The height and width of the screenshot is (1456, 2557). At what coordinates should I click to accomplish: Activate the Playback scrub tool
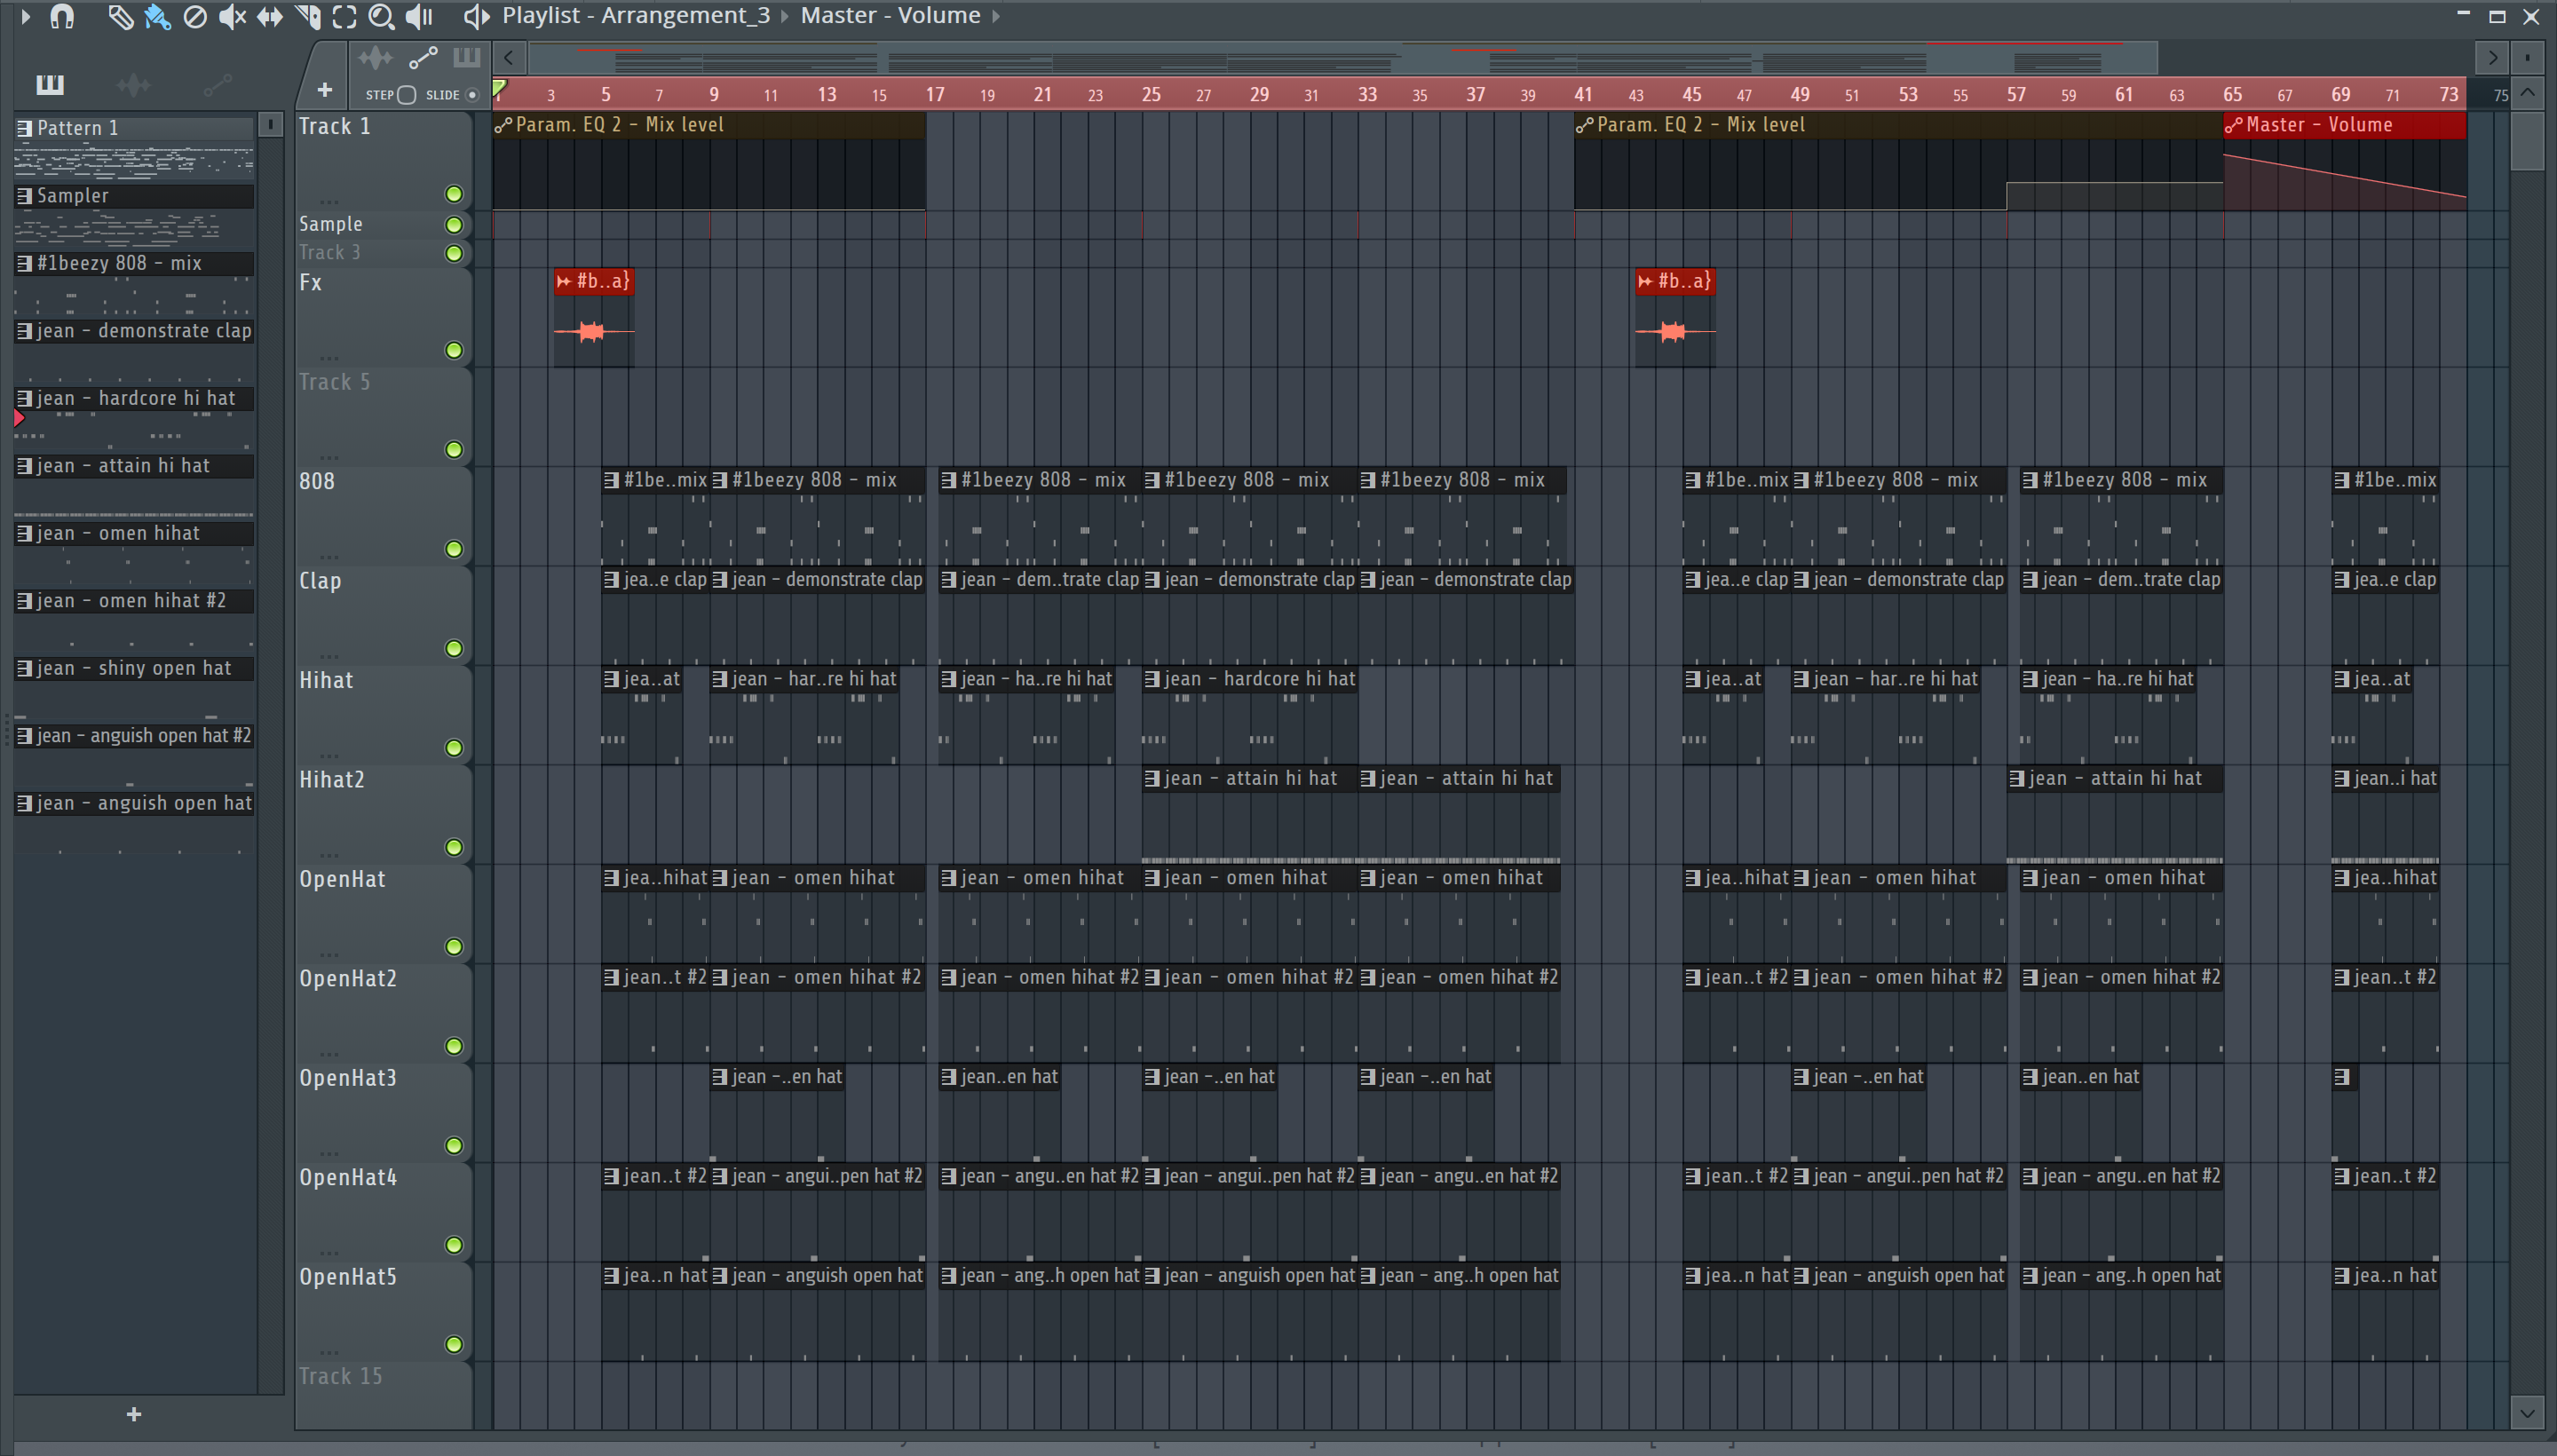click(419, 17)
